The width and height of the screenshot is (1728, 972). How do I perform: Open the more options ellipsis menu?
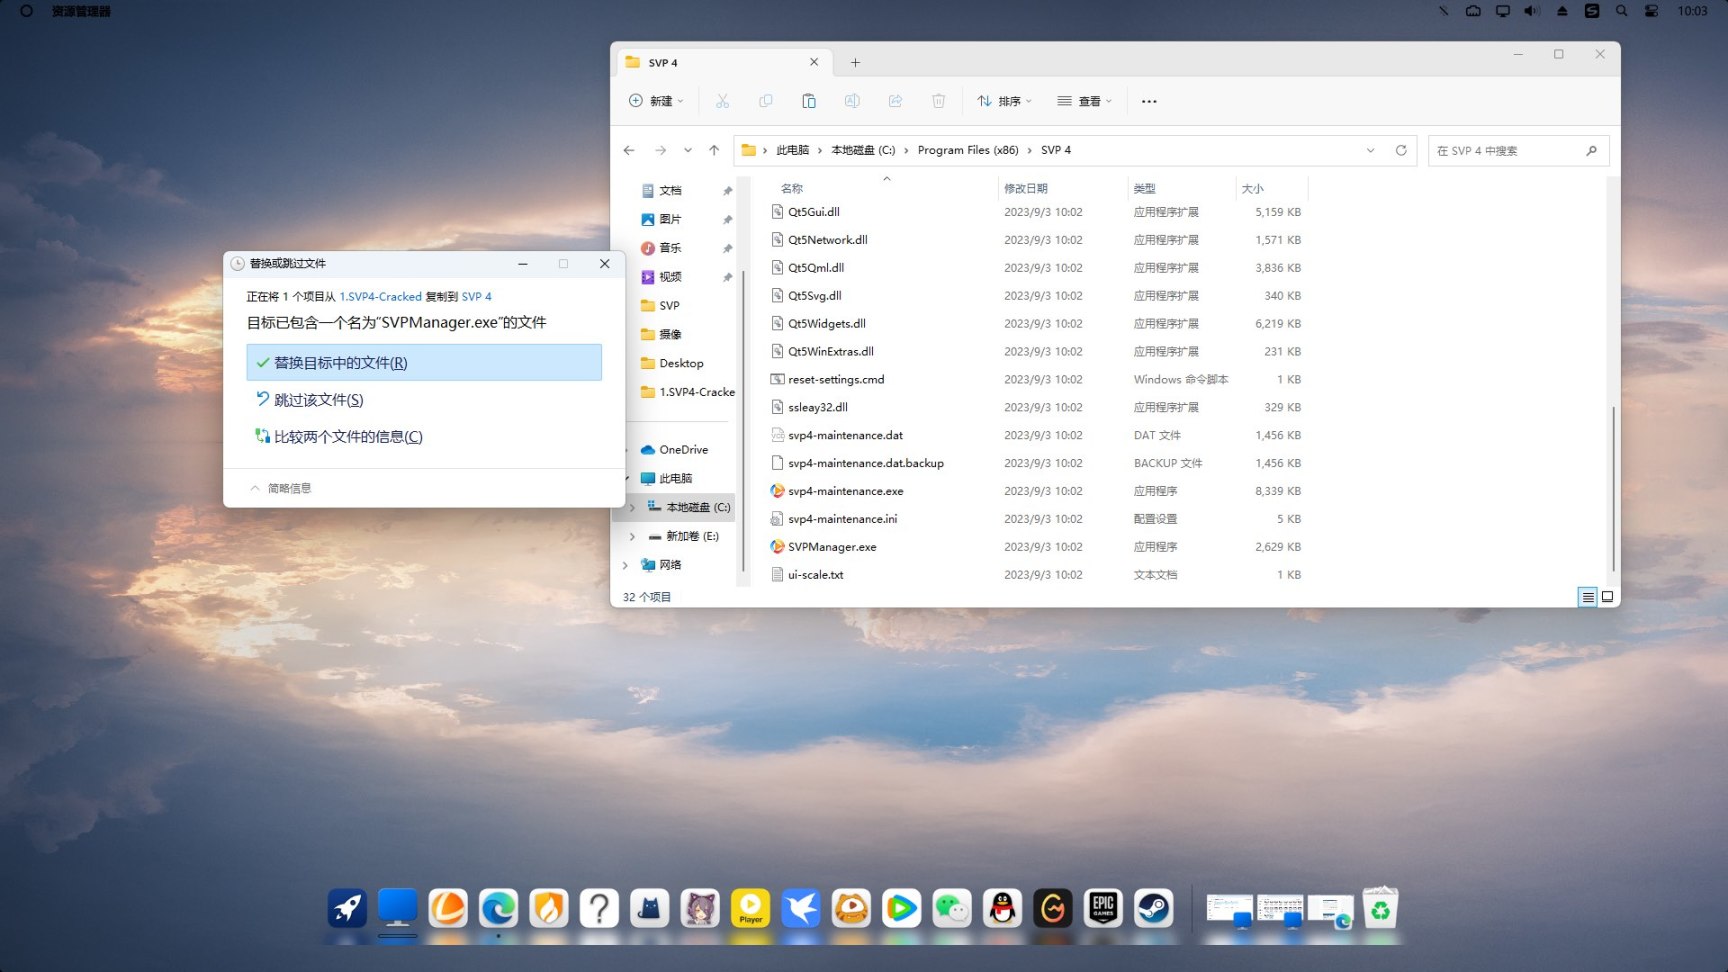(x=1149, y=101)
